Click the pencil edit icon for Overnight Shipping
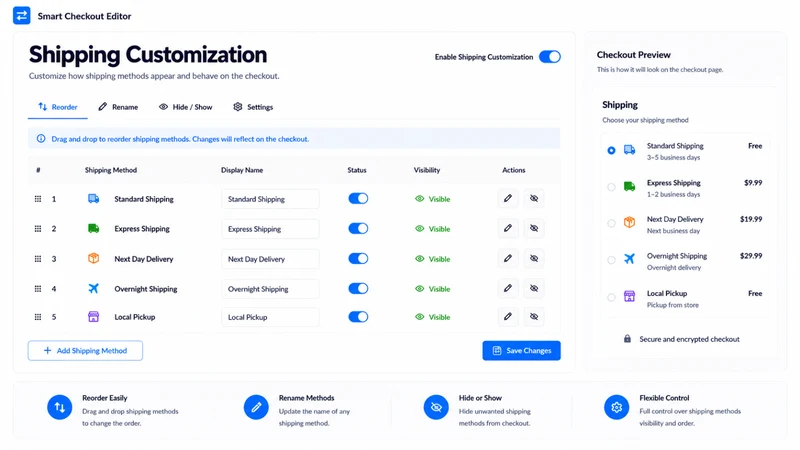 (508, 288)
